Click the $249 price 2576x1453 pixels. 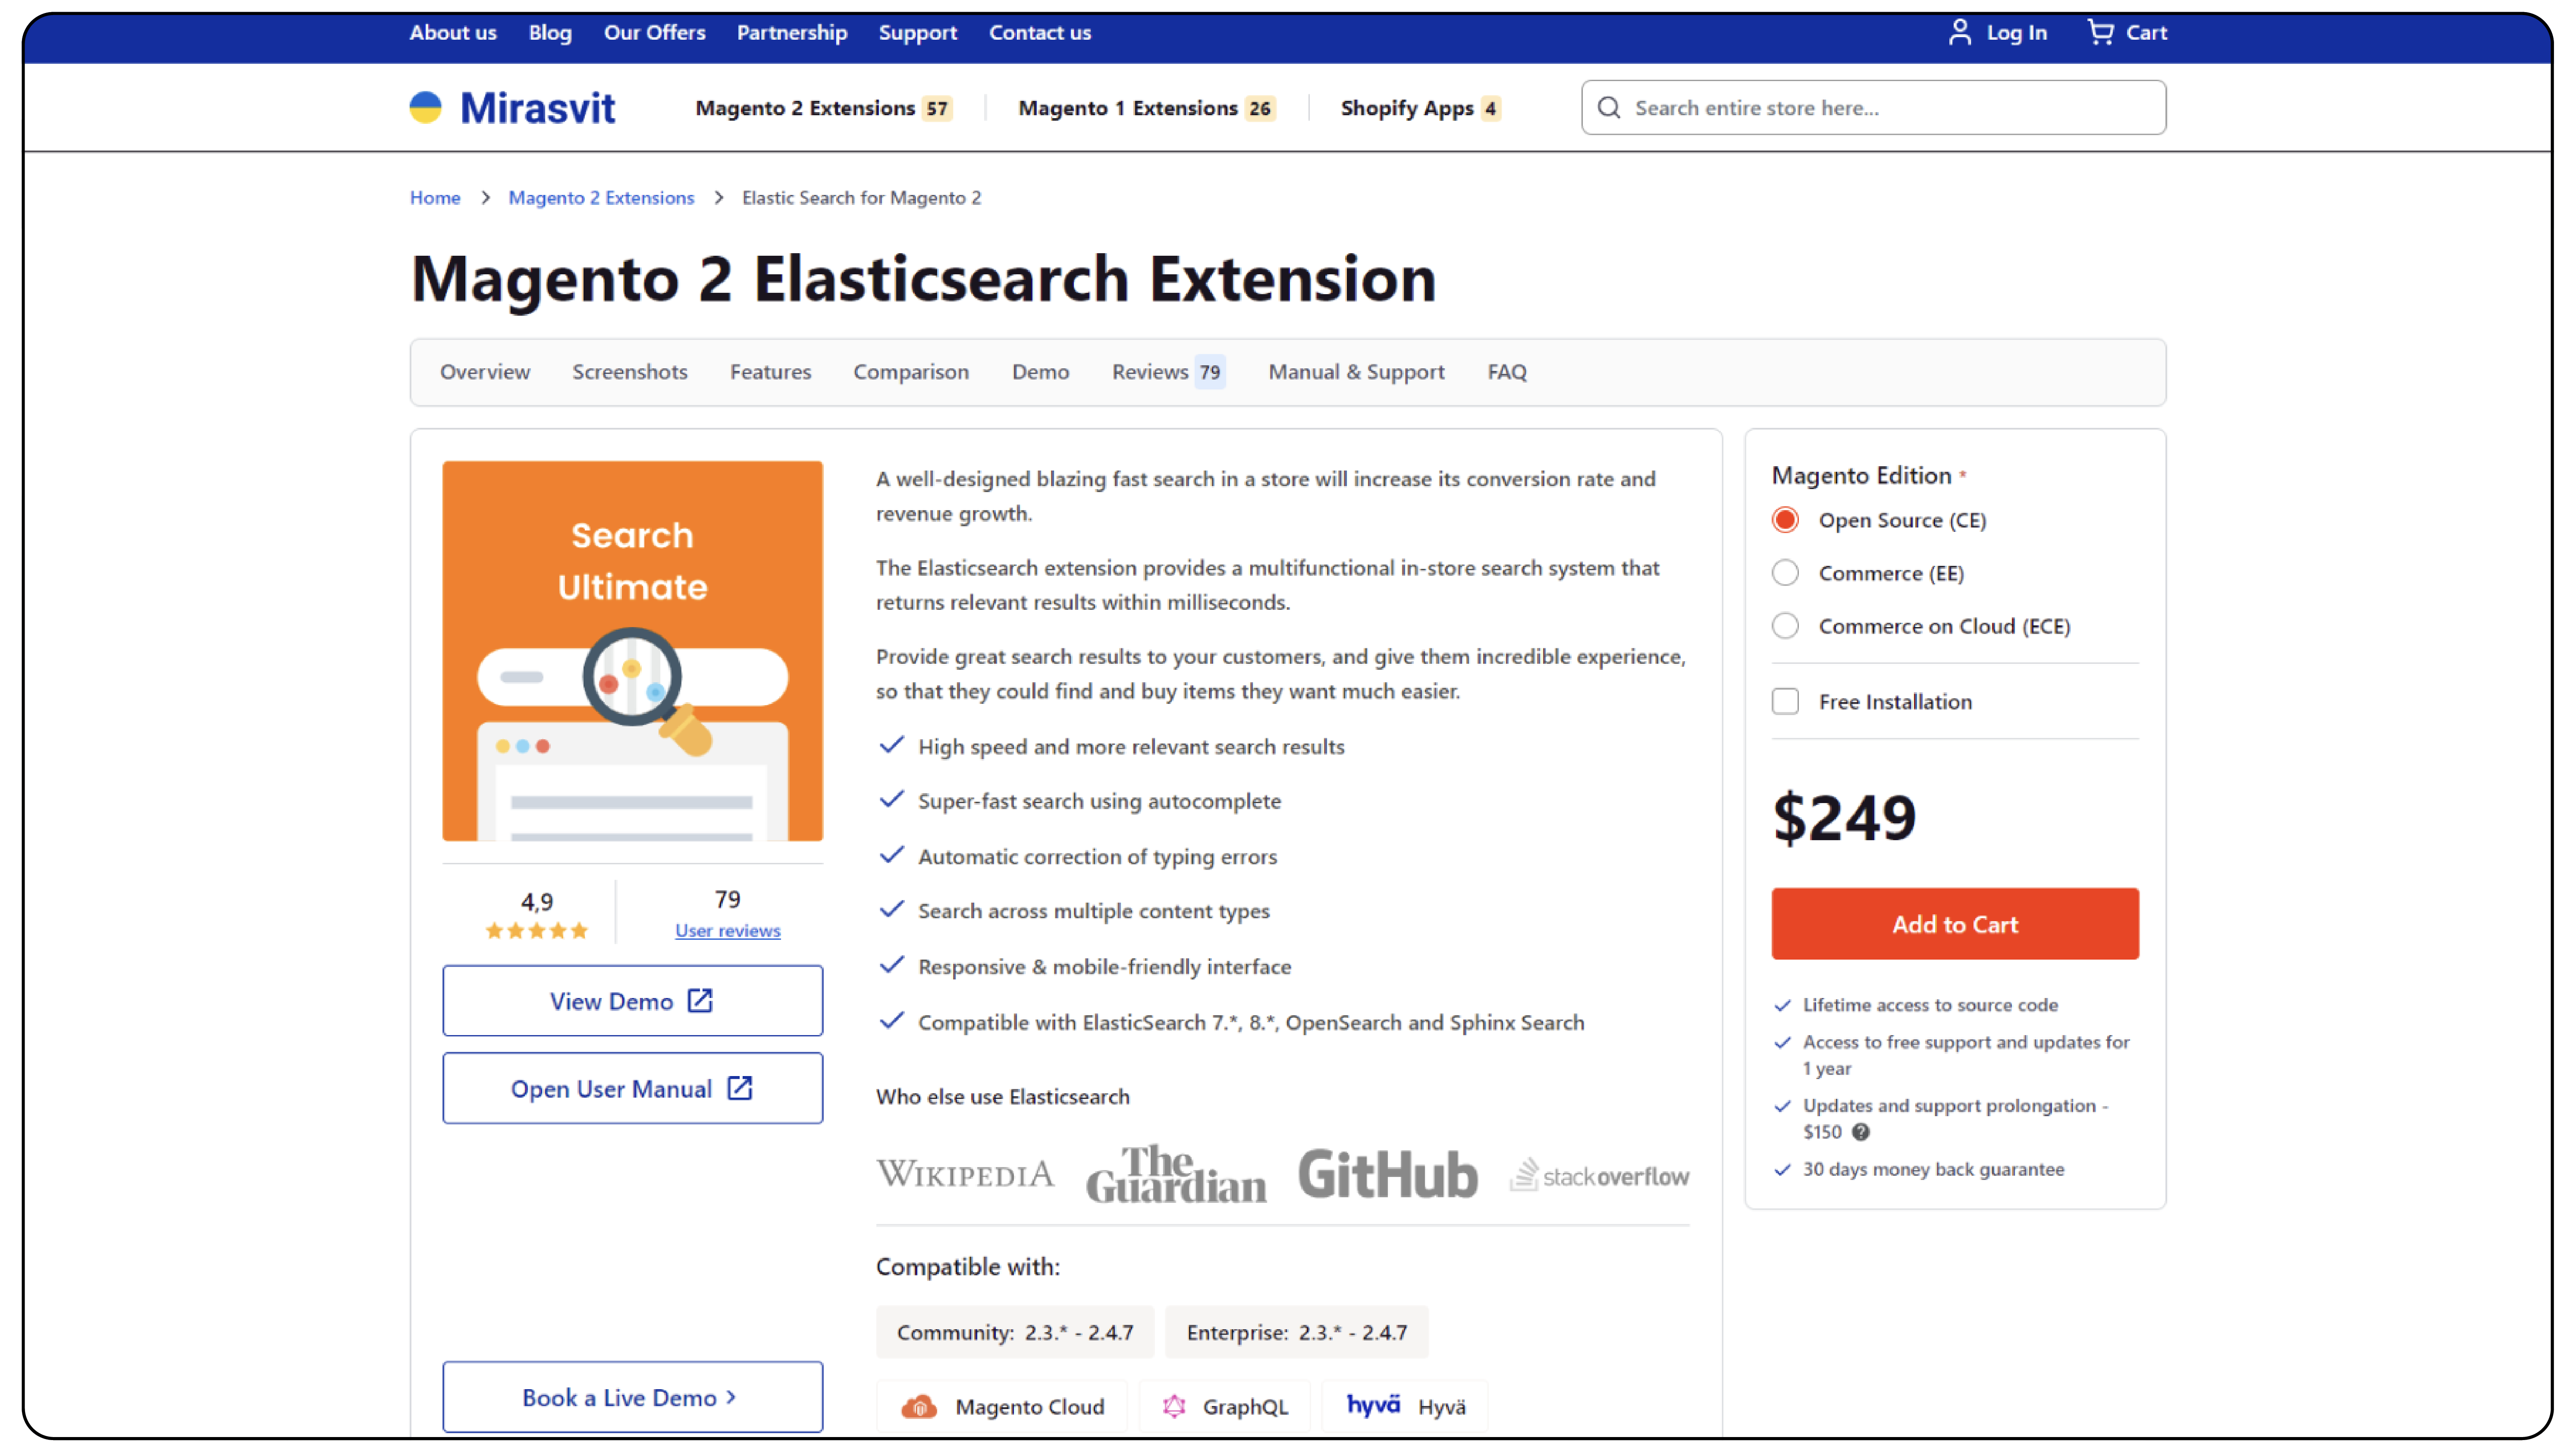tap(1844, 818)
